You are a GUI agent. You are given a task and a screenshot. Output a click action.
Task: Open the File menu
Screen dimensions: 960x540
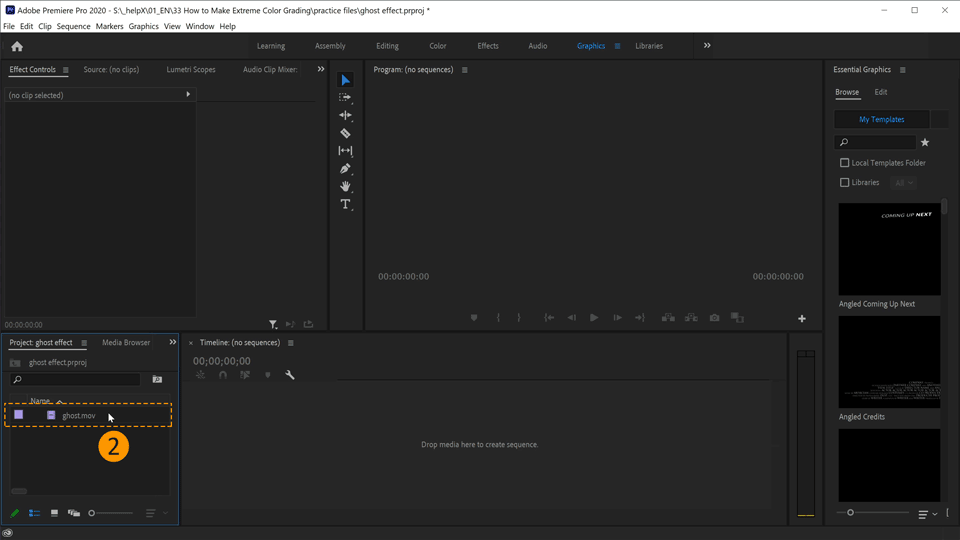pos(9,26)
